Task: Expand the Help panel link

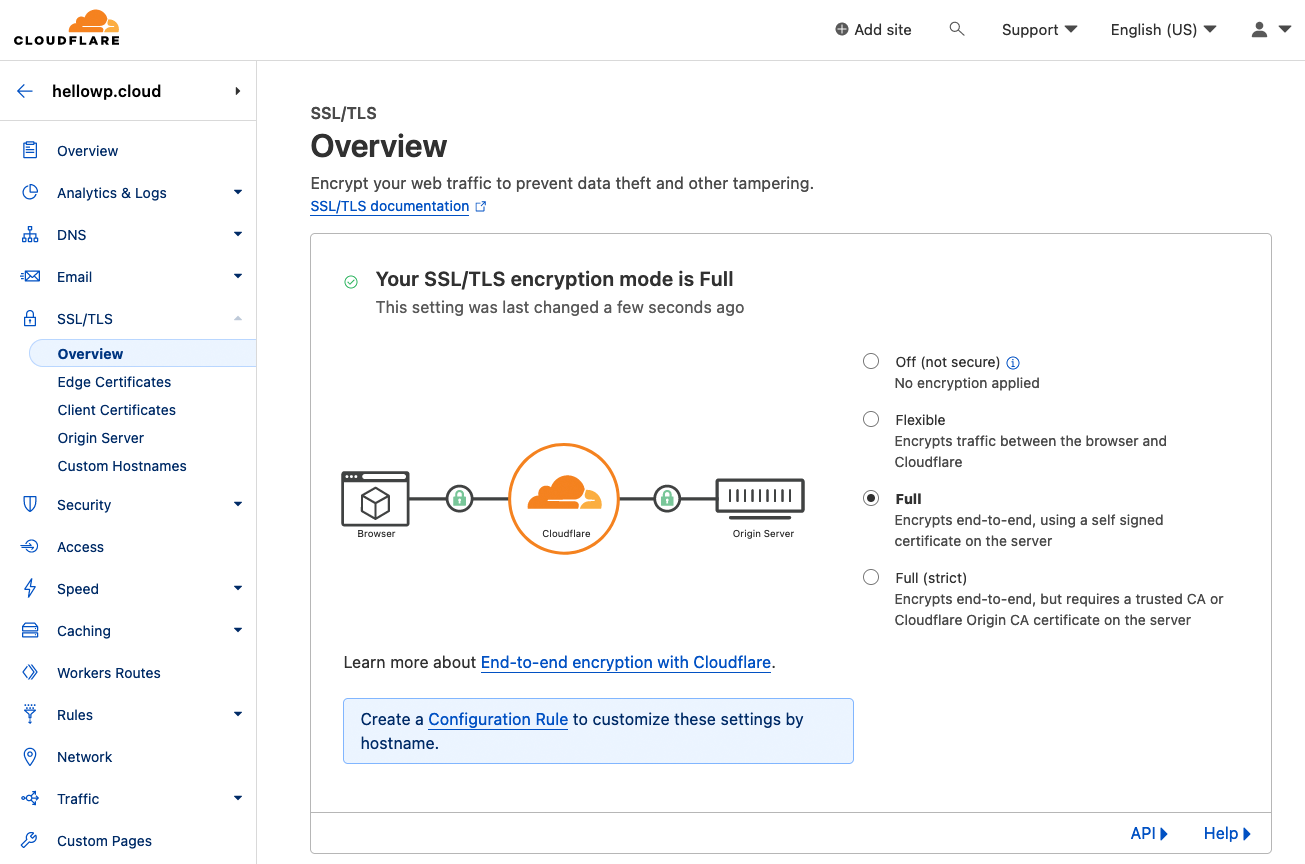Action: tap(1227, 833)
